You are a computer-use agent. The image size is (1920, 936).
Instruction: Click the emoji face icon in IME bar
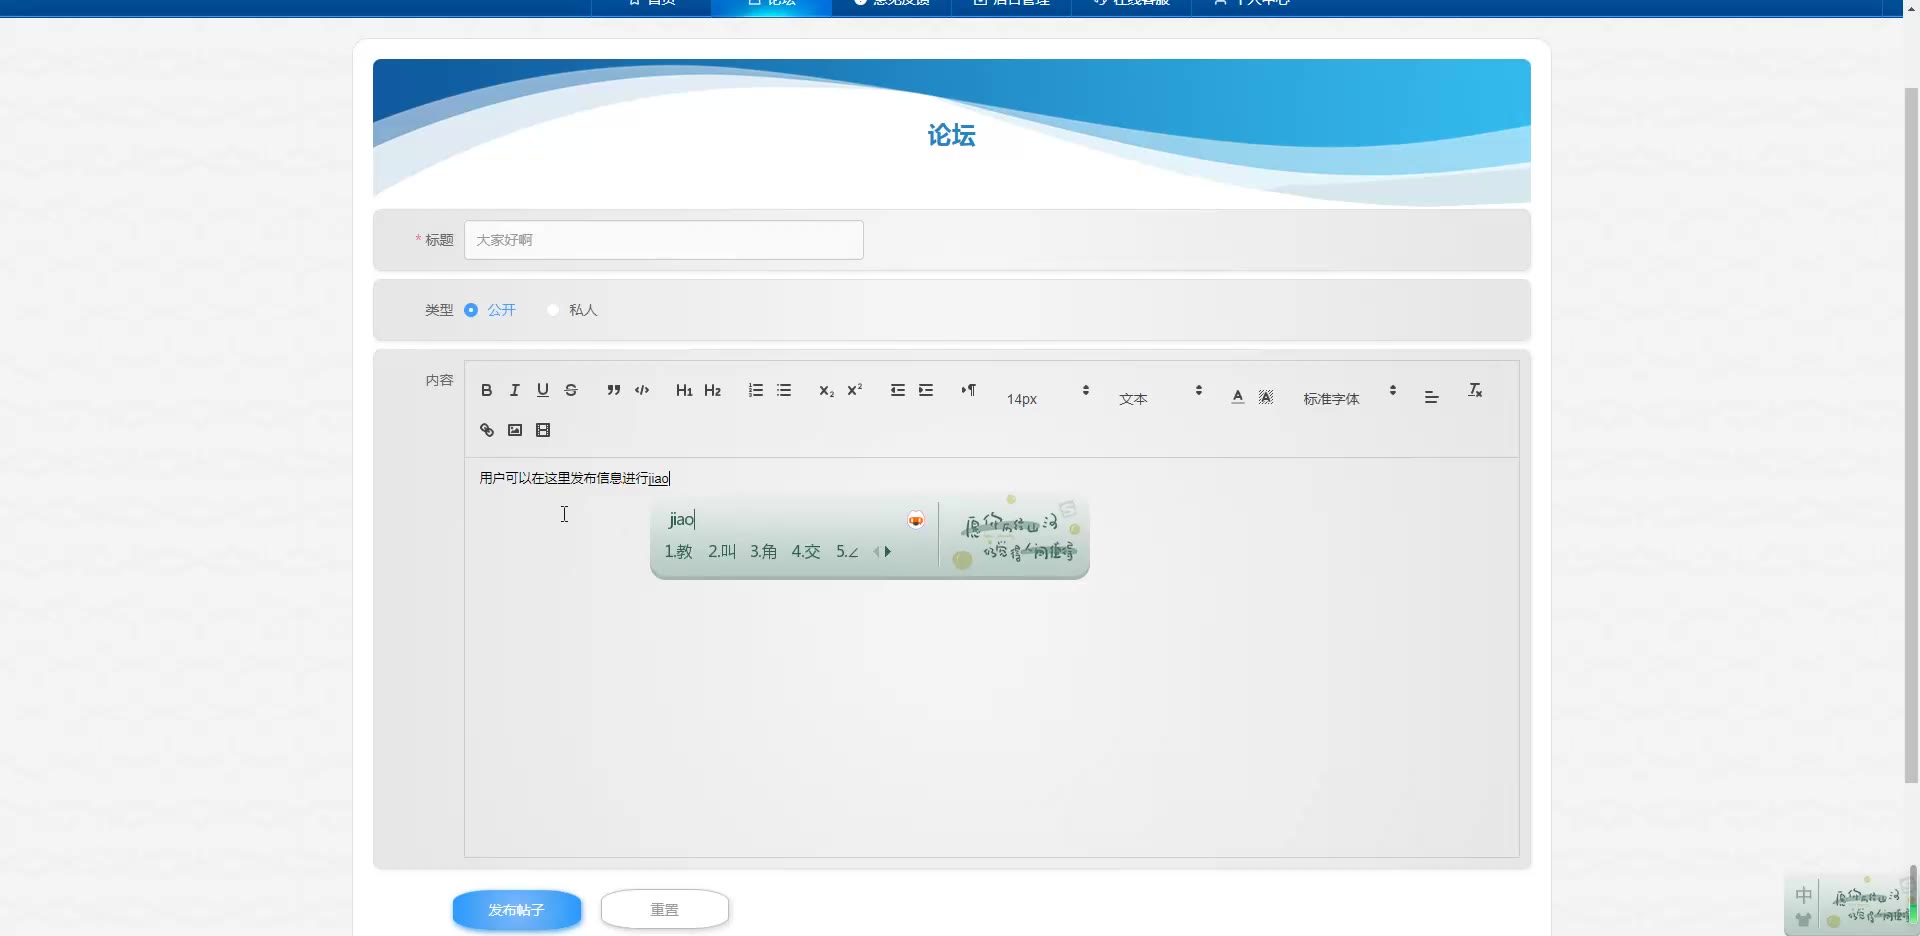[916, 519]
